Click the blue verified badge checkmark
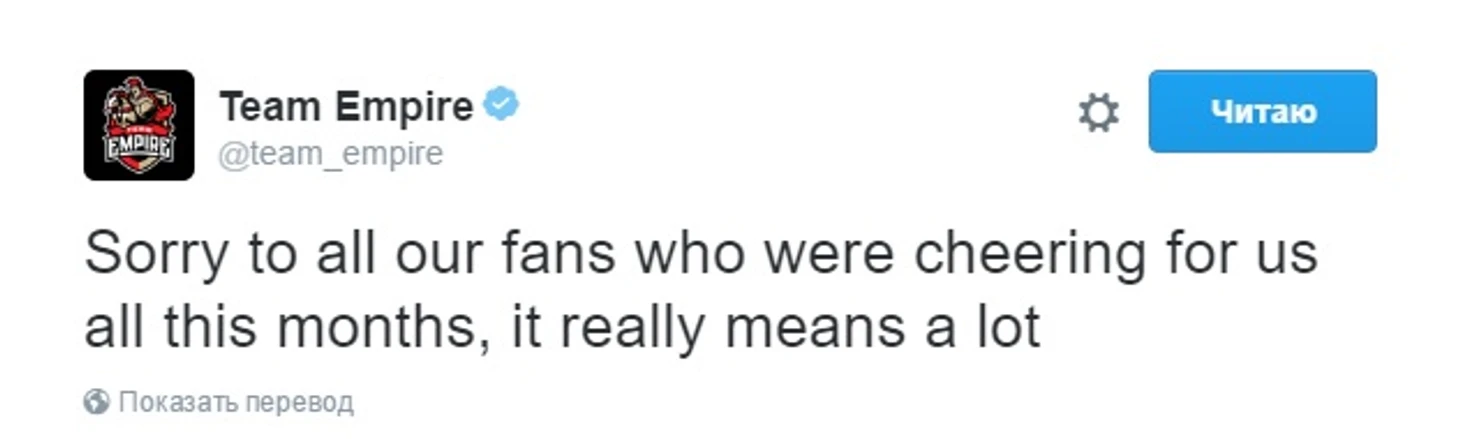This screenshot has width=1460, height=439. point(501,105)
